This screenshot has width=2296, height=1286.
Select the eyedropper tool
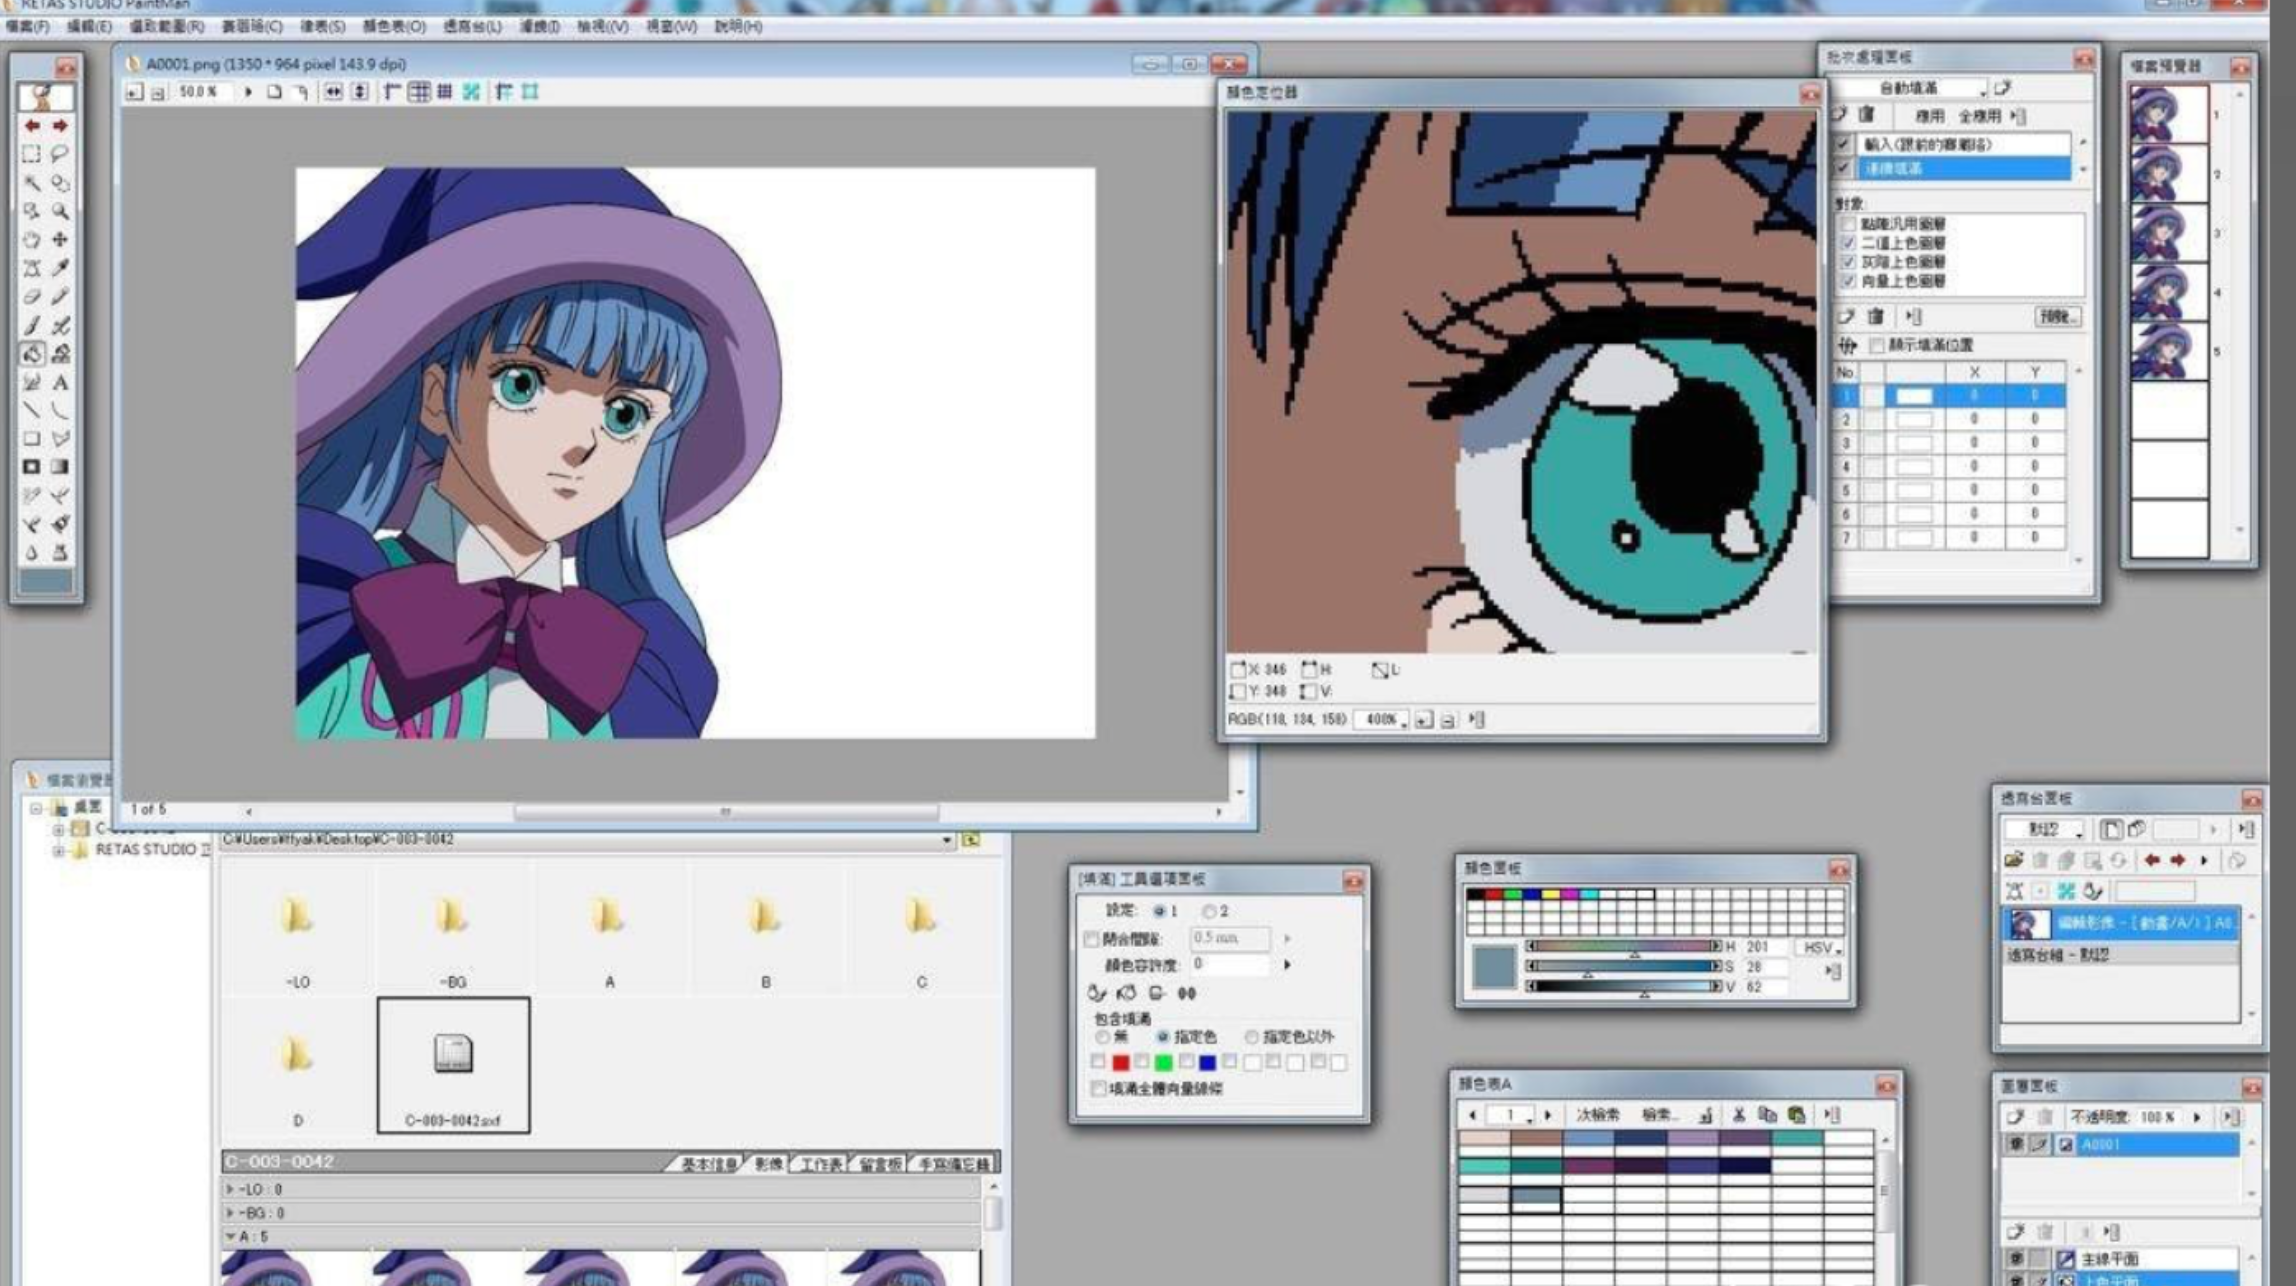[60, 268]
